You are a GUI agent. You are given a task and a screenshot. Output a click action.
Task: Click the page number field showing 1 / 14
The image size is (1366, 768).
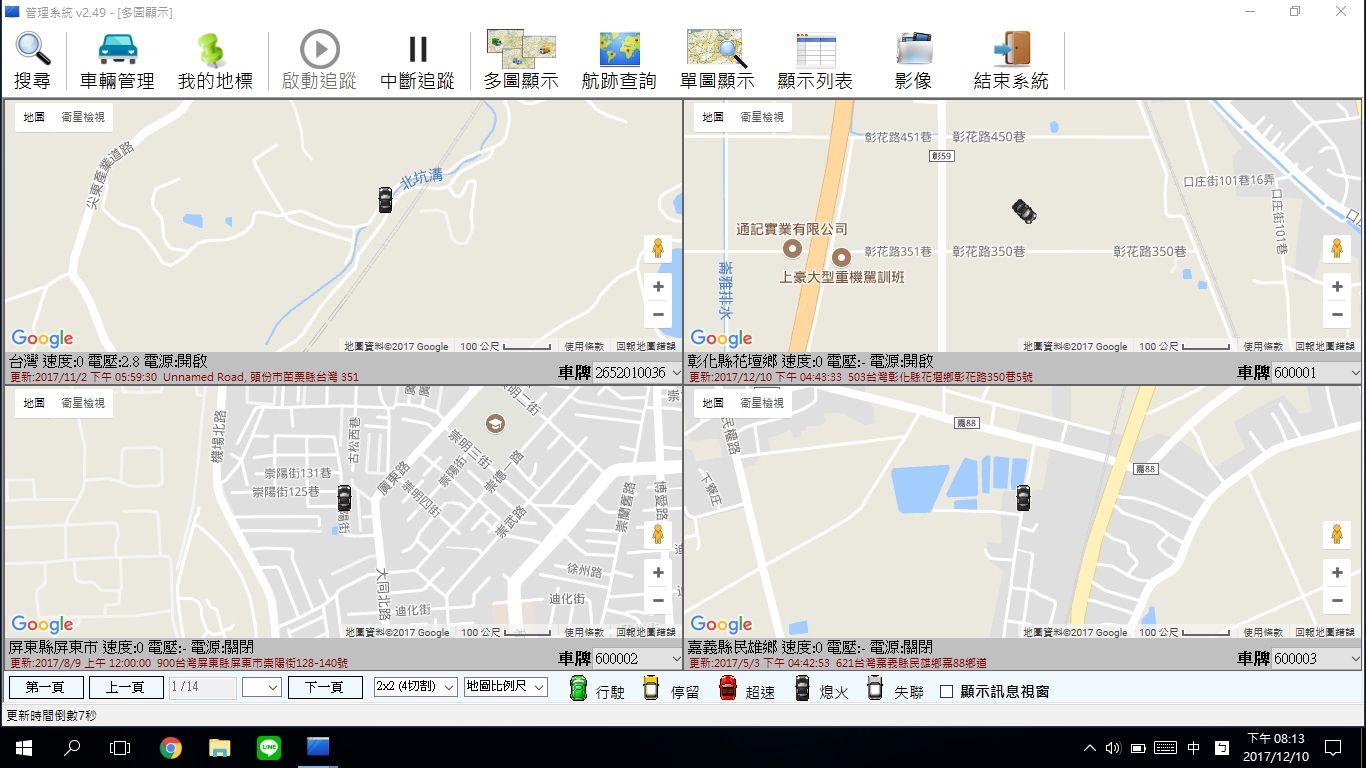tap(203, 687)
